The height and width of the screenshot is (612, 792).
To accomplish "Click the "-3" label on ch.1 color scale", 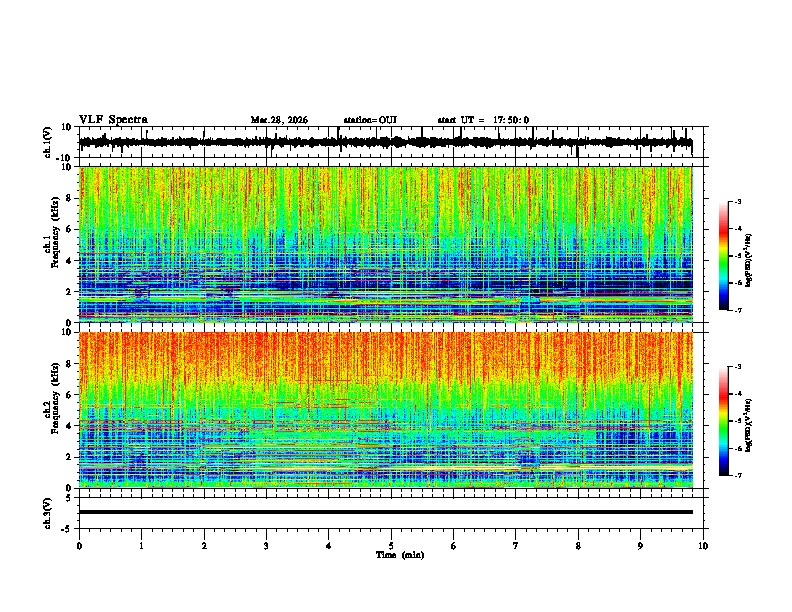I will pyautogui.click(x=737, y=201).
